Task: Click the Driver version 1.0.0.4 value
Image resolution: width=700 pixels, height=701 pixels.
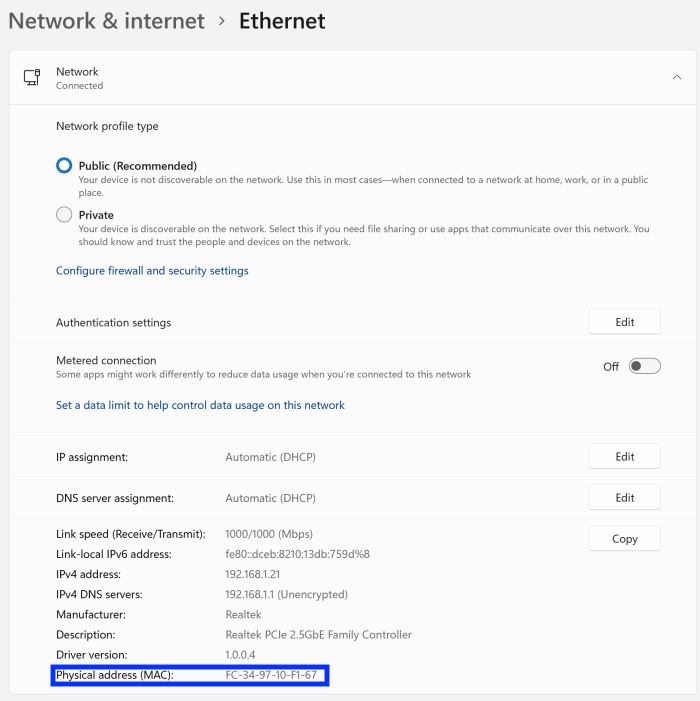Action: click(245, 654)
